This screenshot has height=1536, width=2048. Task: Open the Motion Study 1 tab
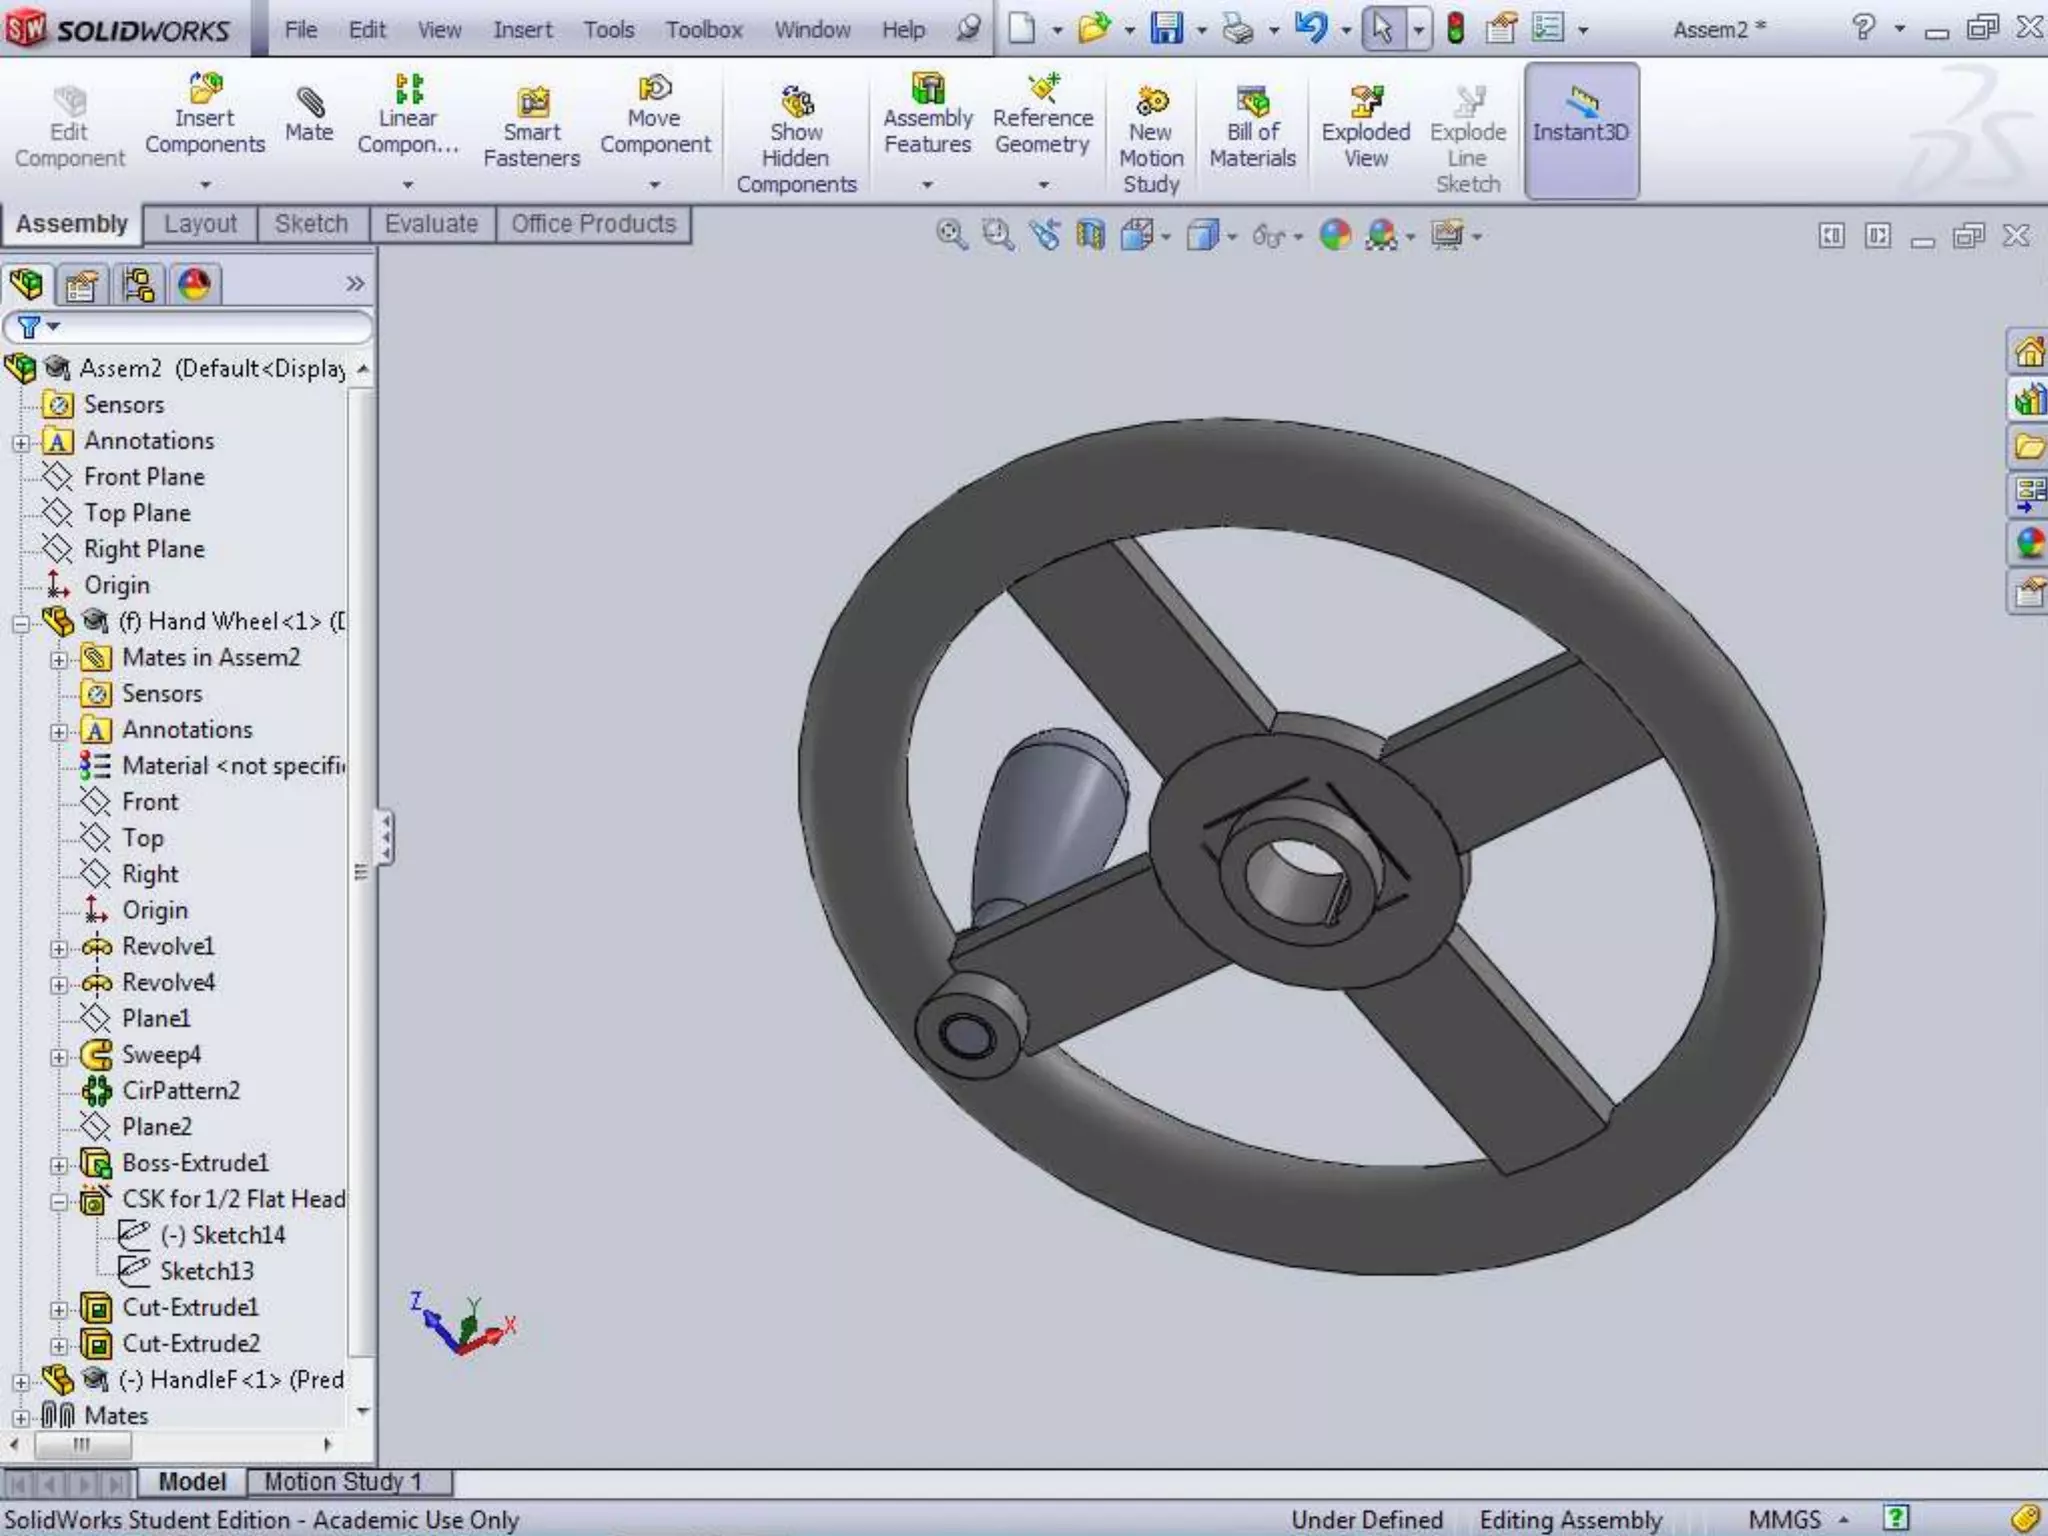point(343,1481)
